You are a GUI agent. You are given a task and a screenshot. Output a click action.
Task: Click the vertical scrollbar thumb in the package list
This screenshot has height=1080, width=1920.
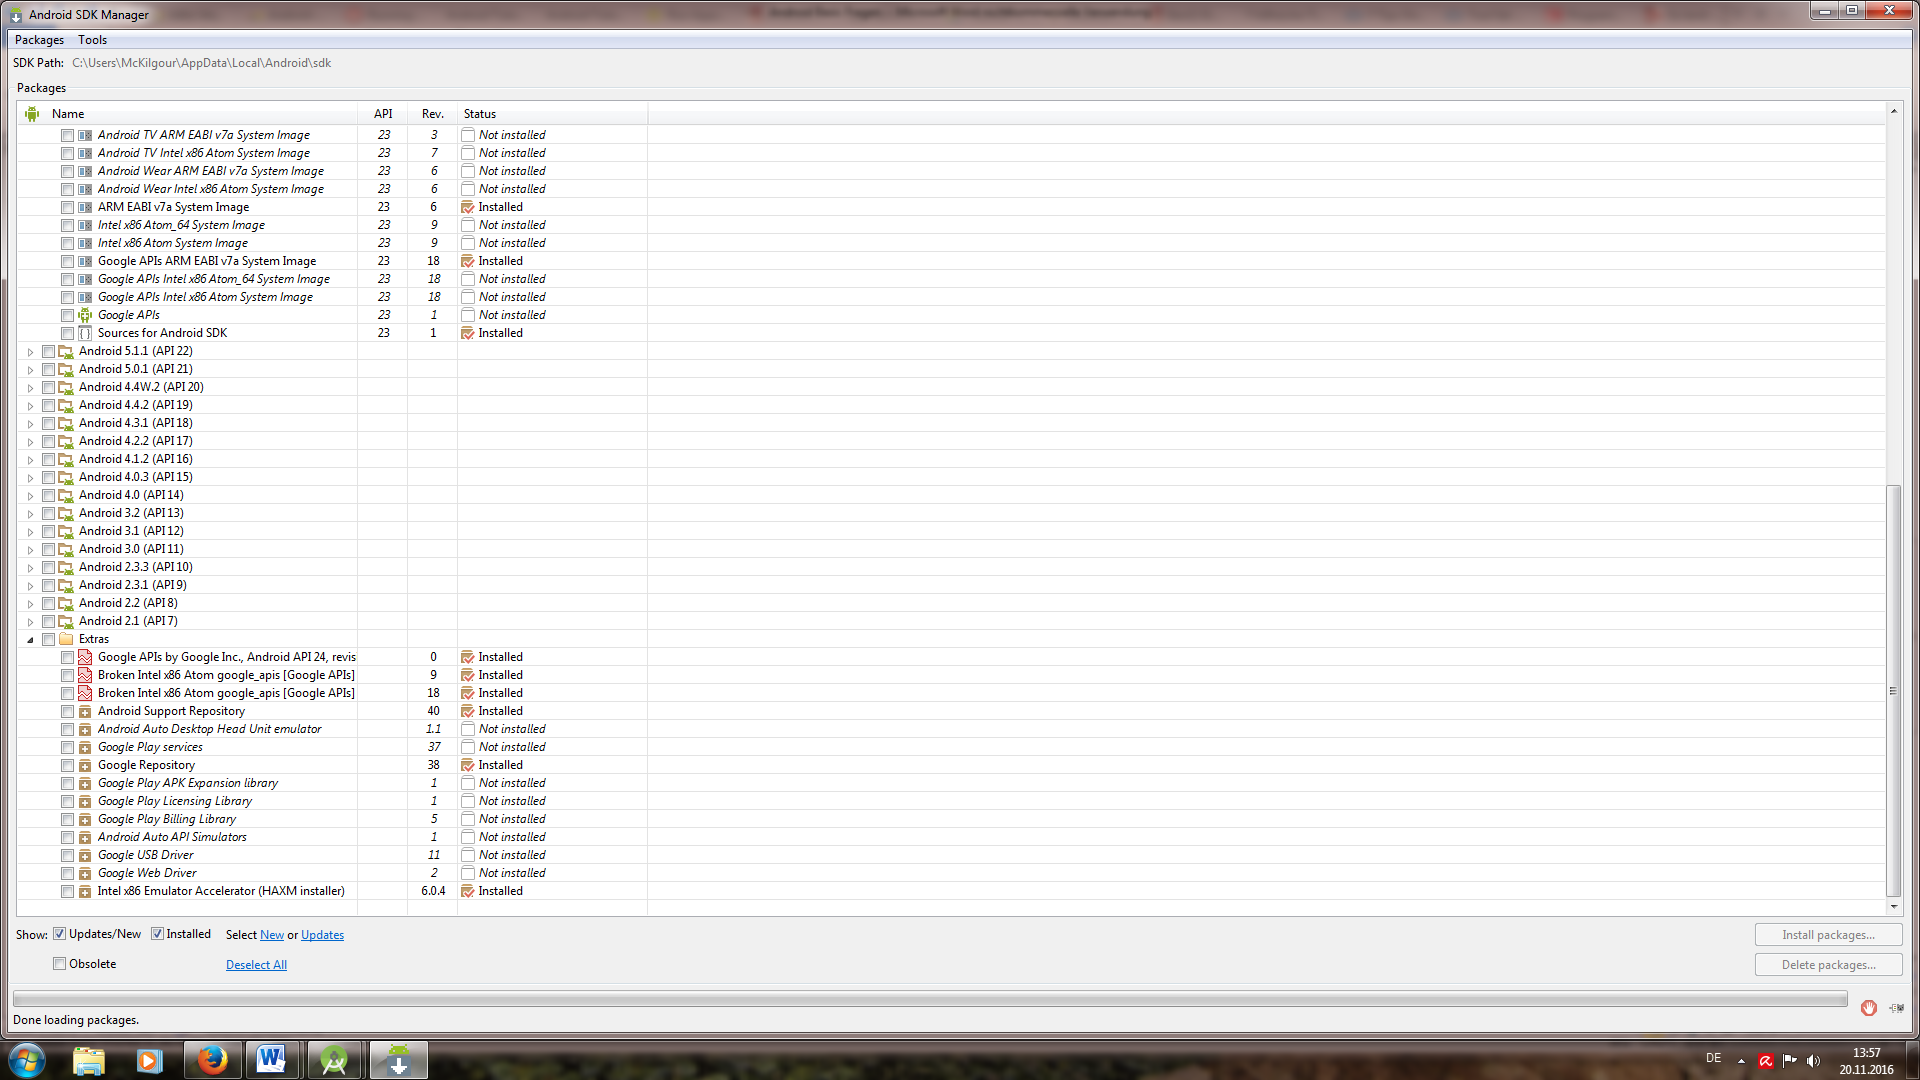1893,690
